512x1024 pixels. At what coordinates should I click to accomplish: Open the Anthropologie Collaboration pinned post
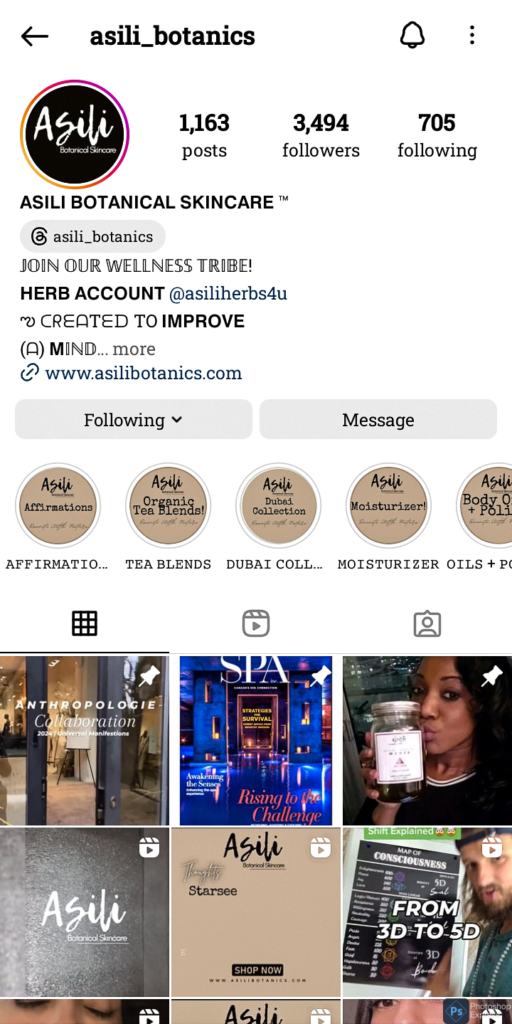[x=84, y=741]
